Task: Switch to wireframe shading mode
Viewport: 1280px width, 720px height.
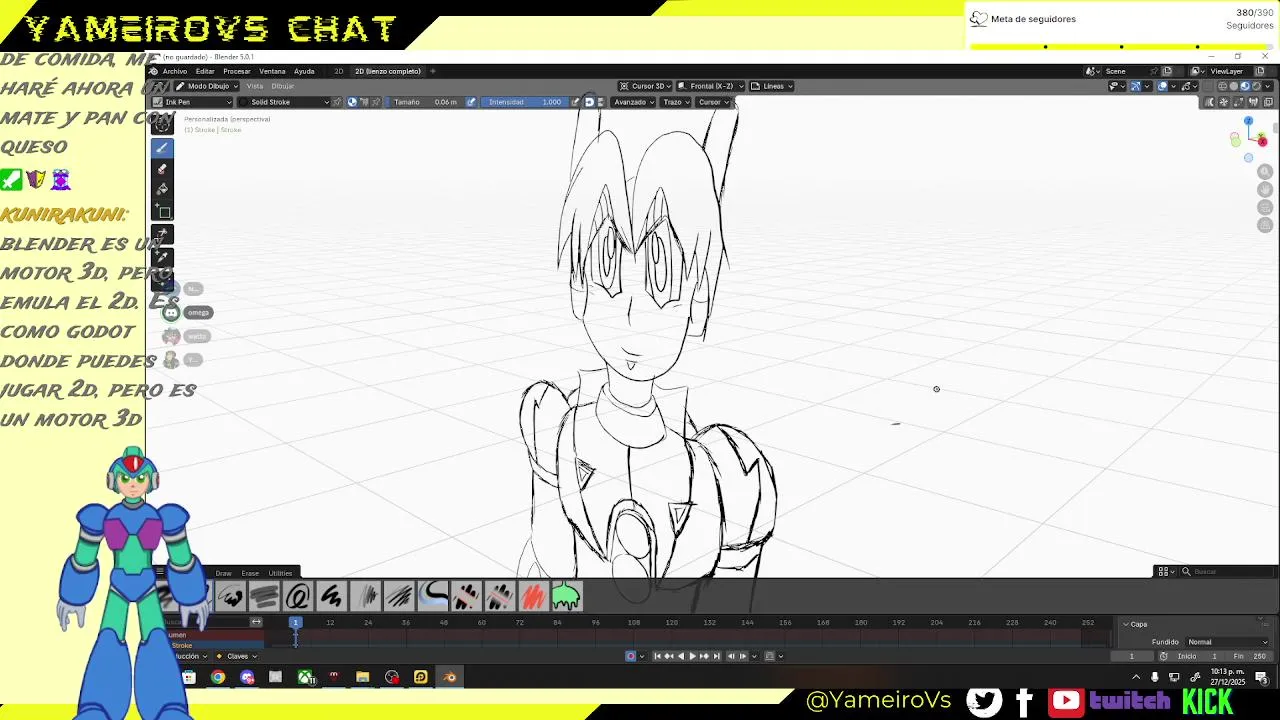Action: [x=1223, y=86]
